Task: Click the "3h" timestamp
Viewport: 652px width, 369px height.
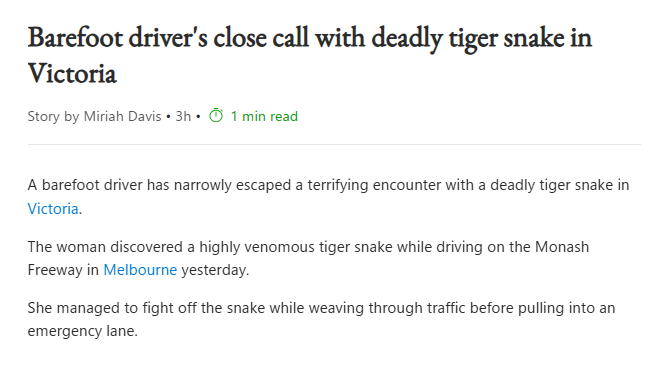Action: 183,116
